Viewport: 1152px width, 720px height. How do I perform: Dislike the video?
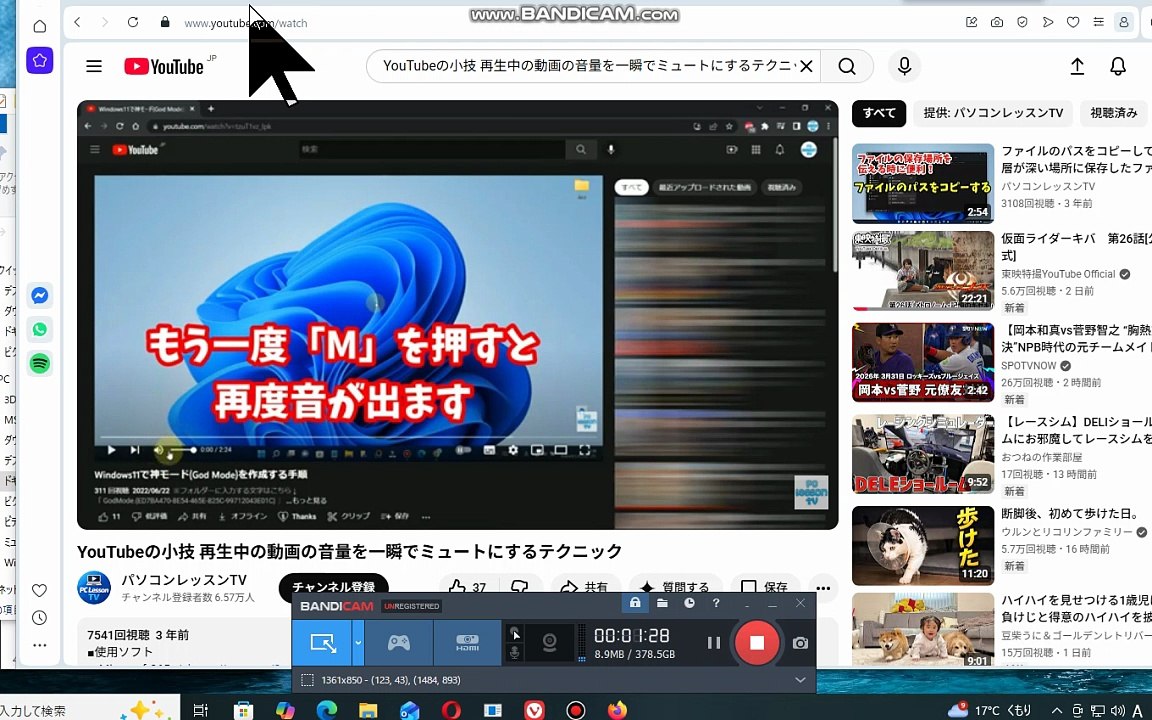tap(519, 587)
